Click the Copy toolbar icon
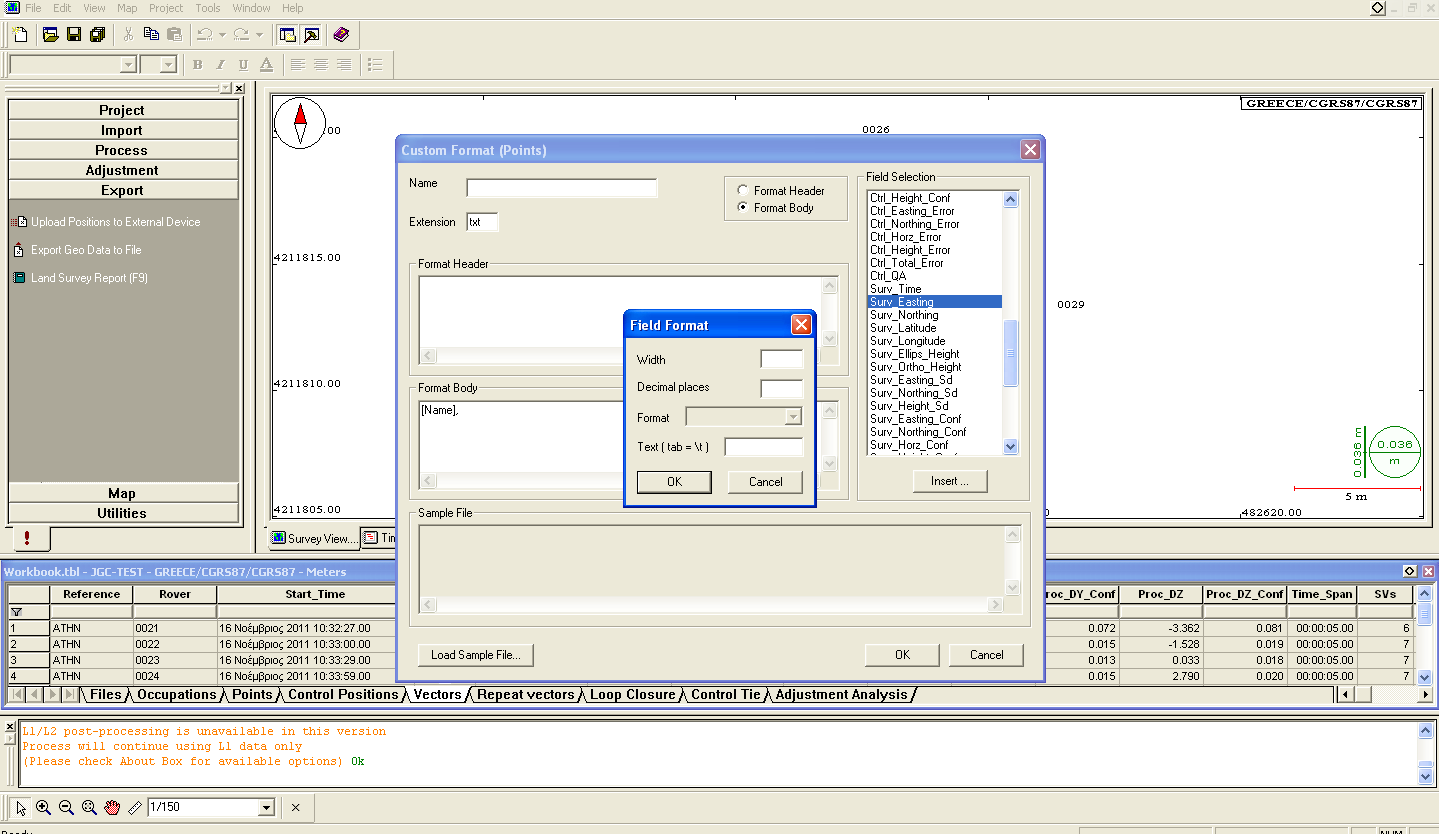Viewport: 1439px width, 834px height. click(x=151, y=35)
